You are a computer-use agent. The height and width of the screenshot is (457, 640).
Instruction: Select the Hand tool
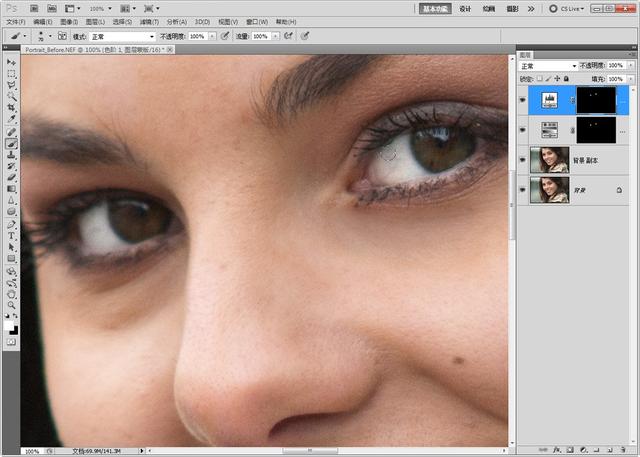point(11,294)
